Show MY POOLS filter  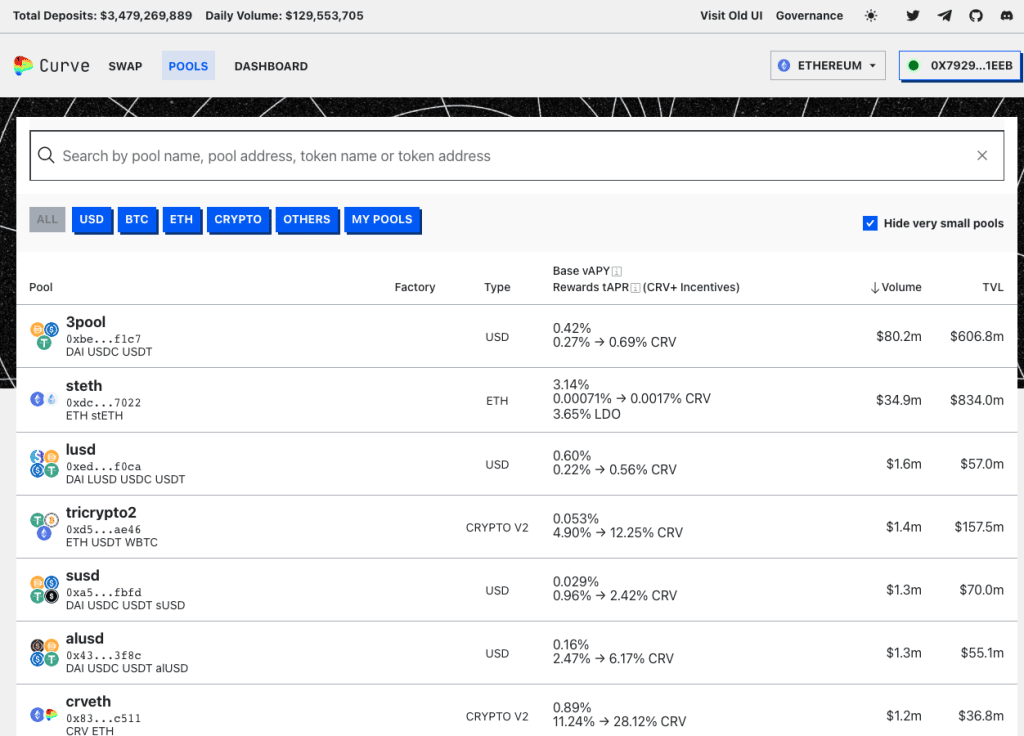(x=382, y=219)
